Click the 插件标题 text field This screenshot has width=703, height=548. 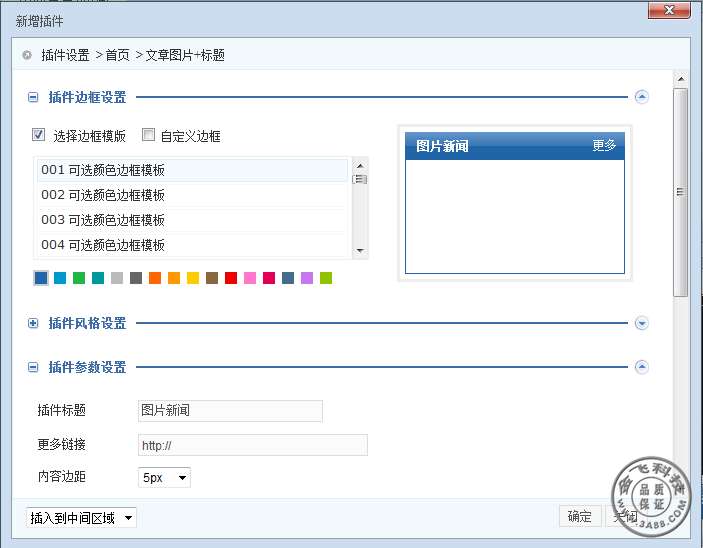[x=230, y=410]
